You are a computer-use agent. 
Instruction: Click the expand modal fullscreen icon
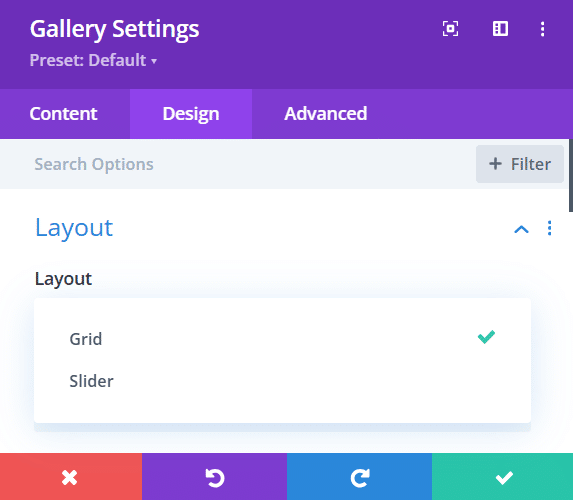tap(450, 29)
